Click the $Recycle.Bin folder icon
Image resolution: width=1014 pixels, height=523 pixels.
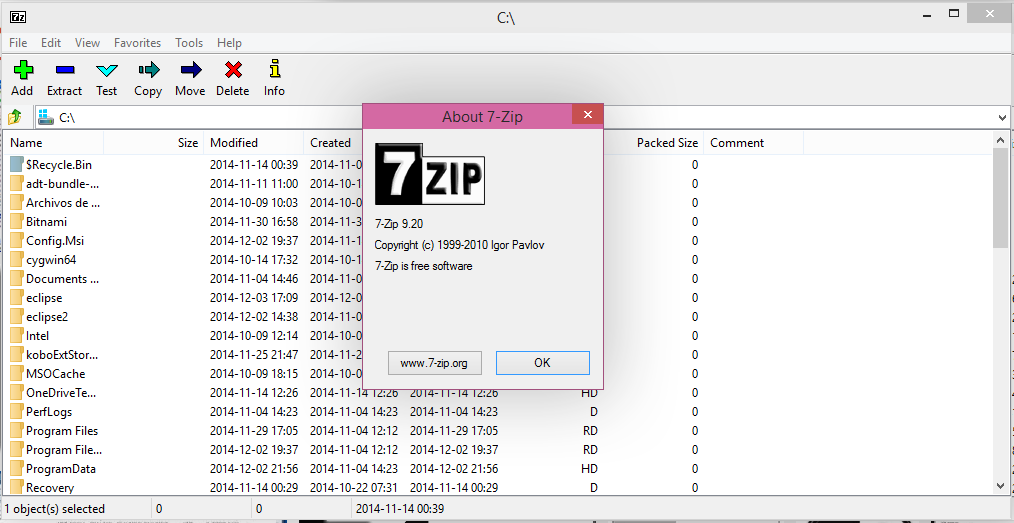(x=16, y=164)
